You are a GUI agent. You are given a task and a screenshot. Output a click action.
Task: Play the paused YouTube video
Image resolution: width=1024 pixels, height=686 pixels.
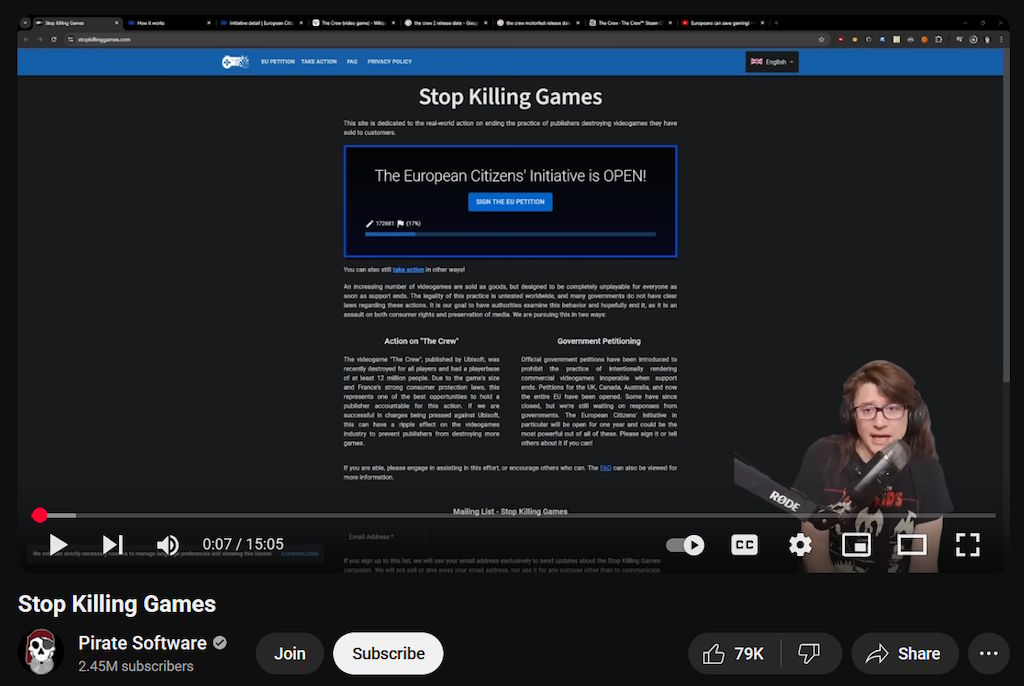[x=58, y=544]
